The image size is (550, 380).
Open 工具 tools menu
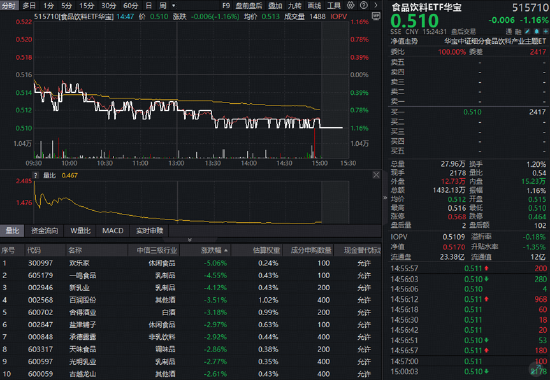(334, 5)
